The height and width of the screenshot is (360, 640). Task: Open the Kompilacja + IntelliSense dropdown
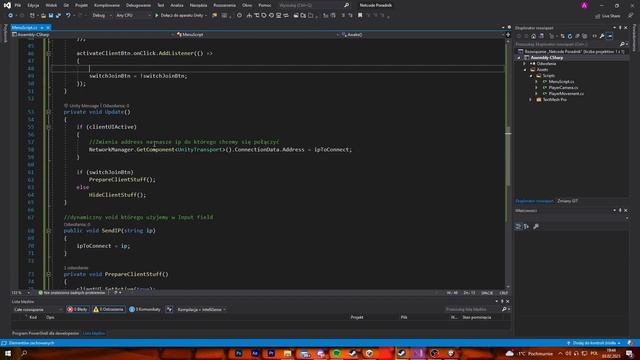click(201, 309)
